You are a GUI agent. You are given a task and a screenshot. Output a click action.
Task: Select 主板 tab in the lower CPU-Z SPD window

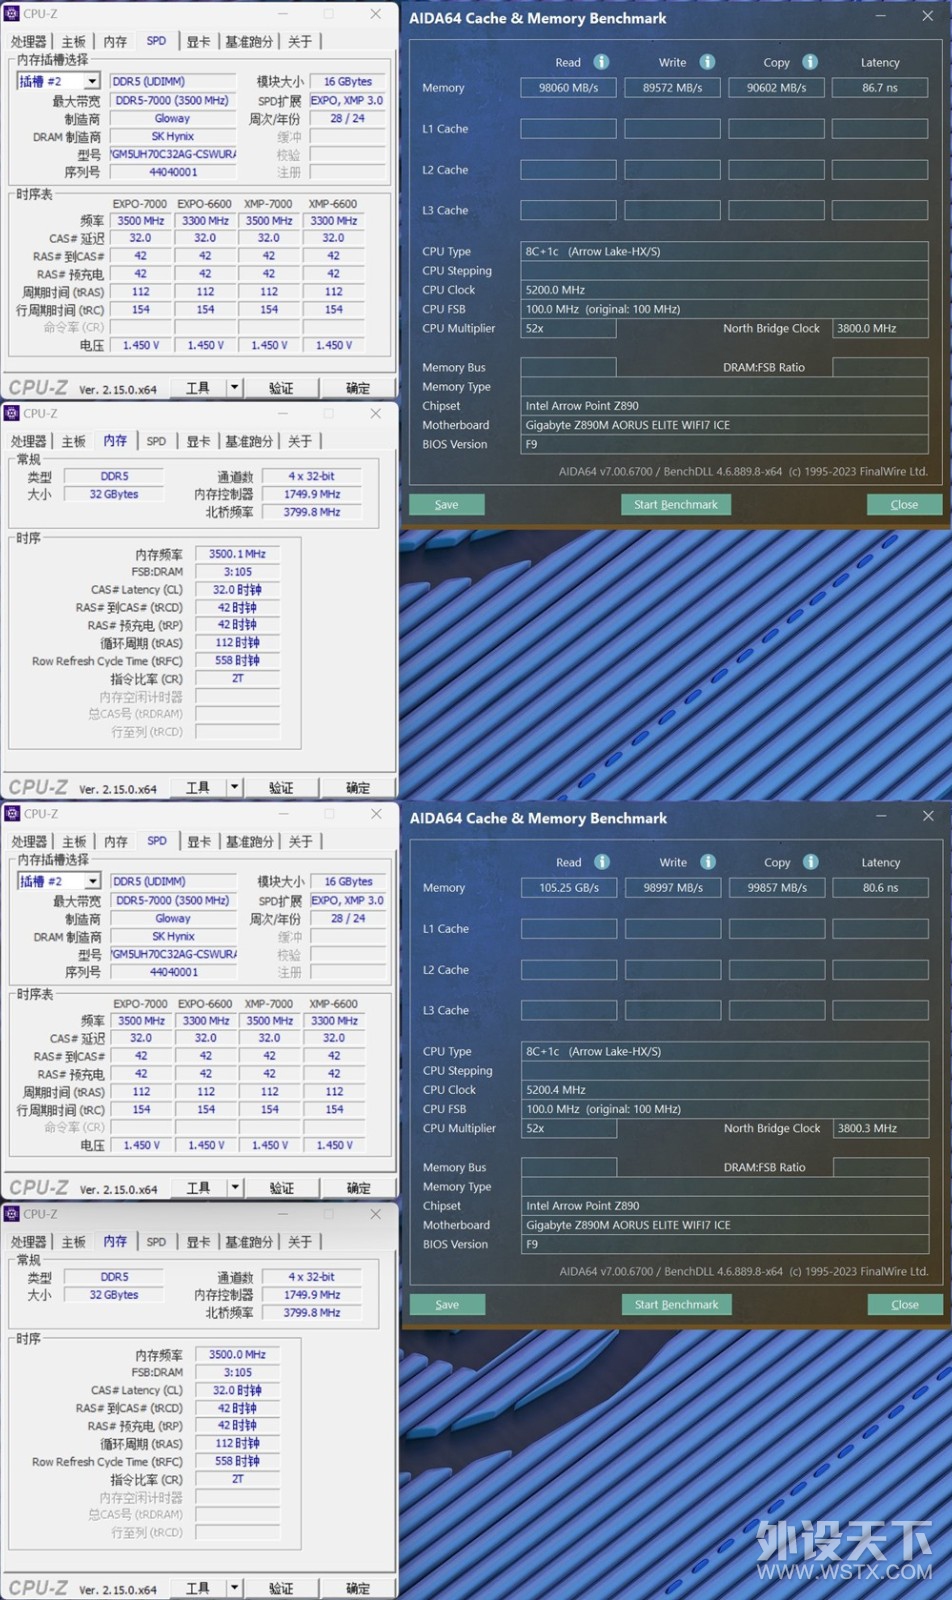(x=75, y=842)
